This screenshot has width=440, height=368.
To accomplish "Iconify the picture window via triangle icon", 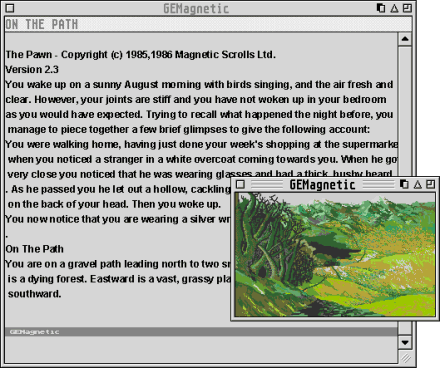I will [417, 184].
